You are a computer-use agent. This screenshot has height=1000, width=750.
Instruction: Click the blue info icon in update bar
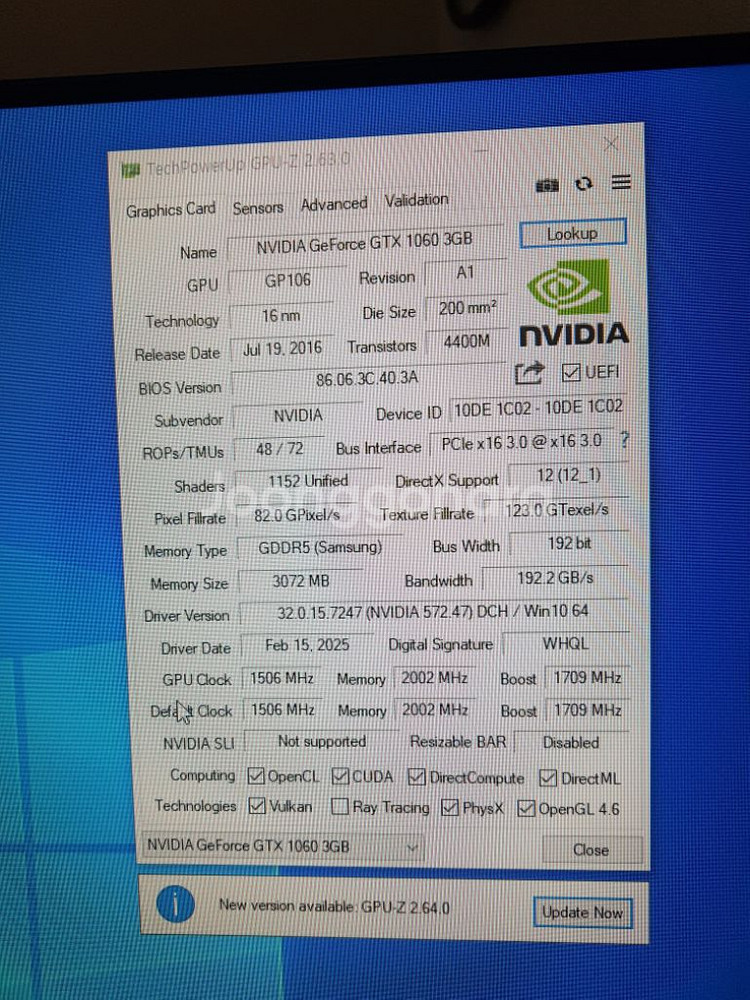click(175, 904)
